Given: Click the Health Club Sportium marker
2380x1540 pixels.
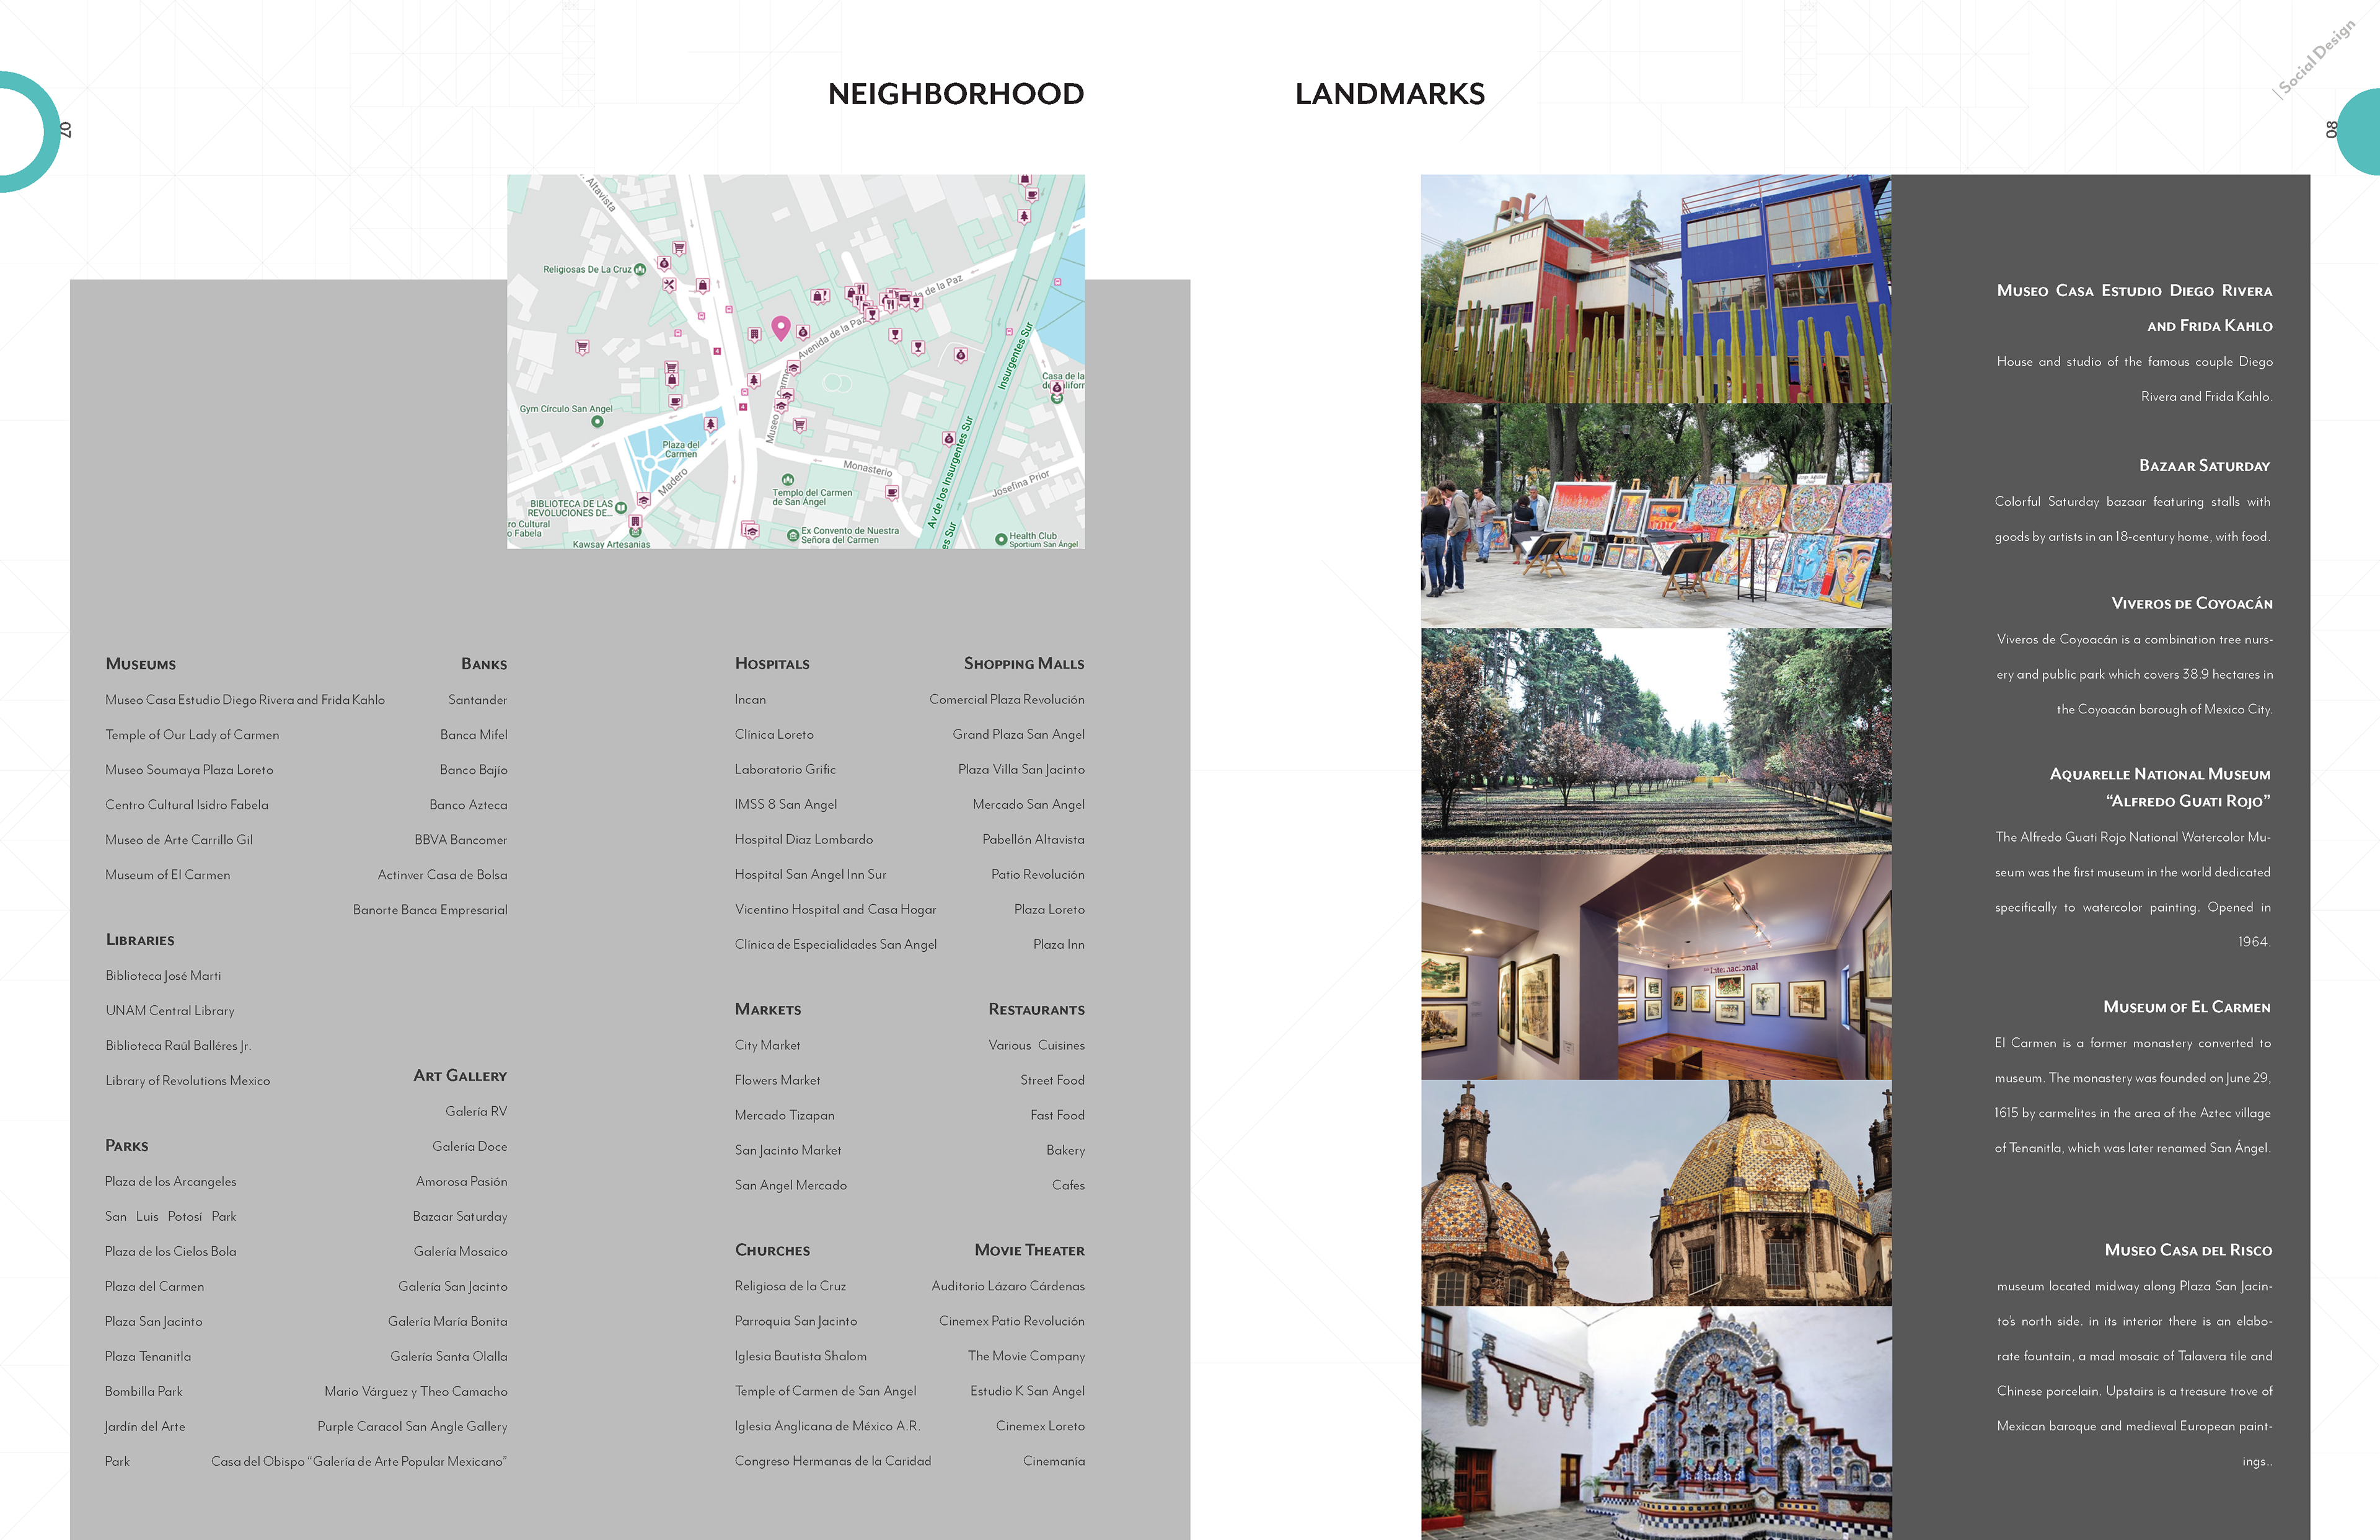Looking at the screenshot, I should [1001, 540].
